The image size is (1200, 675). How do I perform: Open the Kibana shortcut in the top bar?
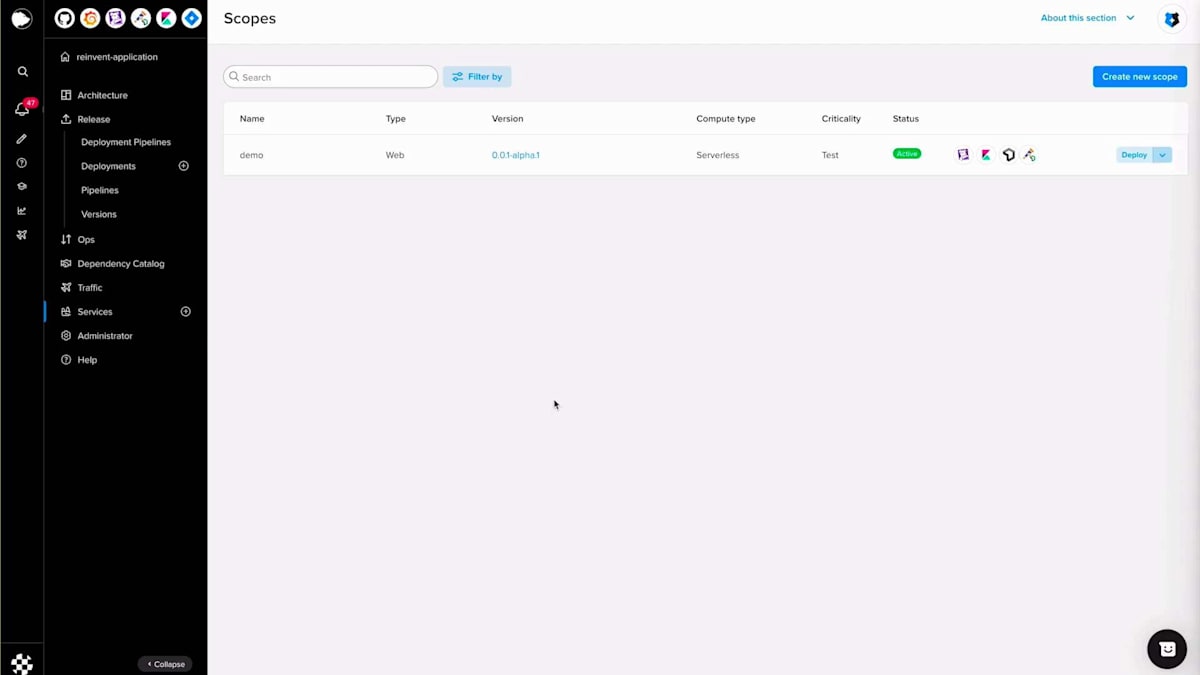(166, 18)
